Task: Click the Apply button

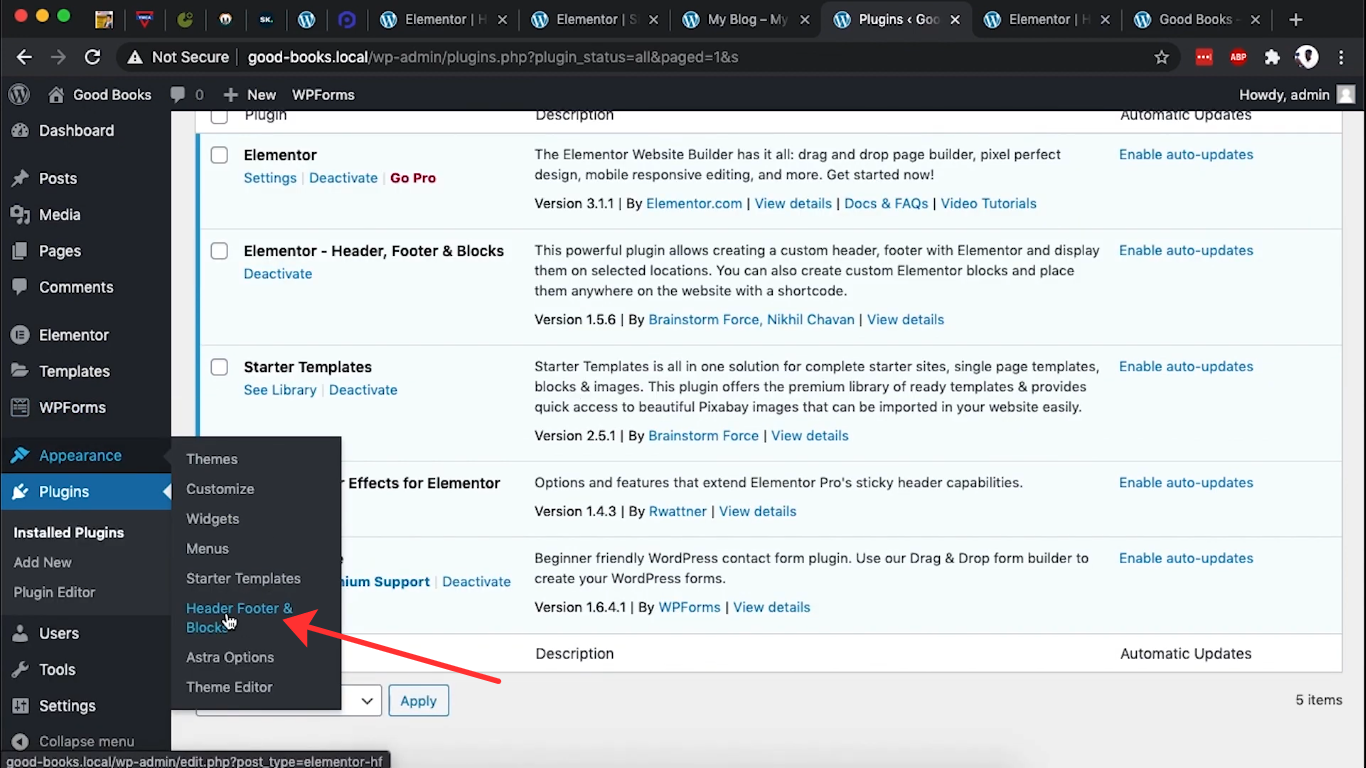Action: point(418,700)
